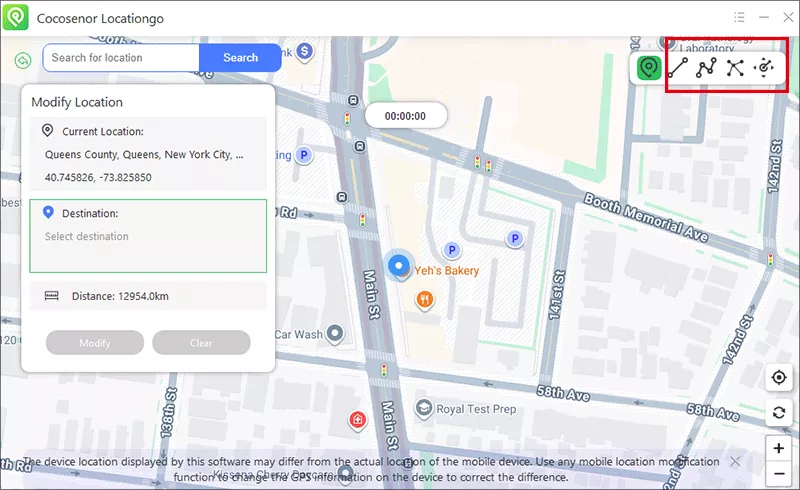Image resolution: width=800 pixels, height=490 pixels.
Task: Select the two-spot route mode
Action: click(x=679, y=68)
